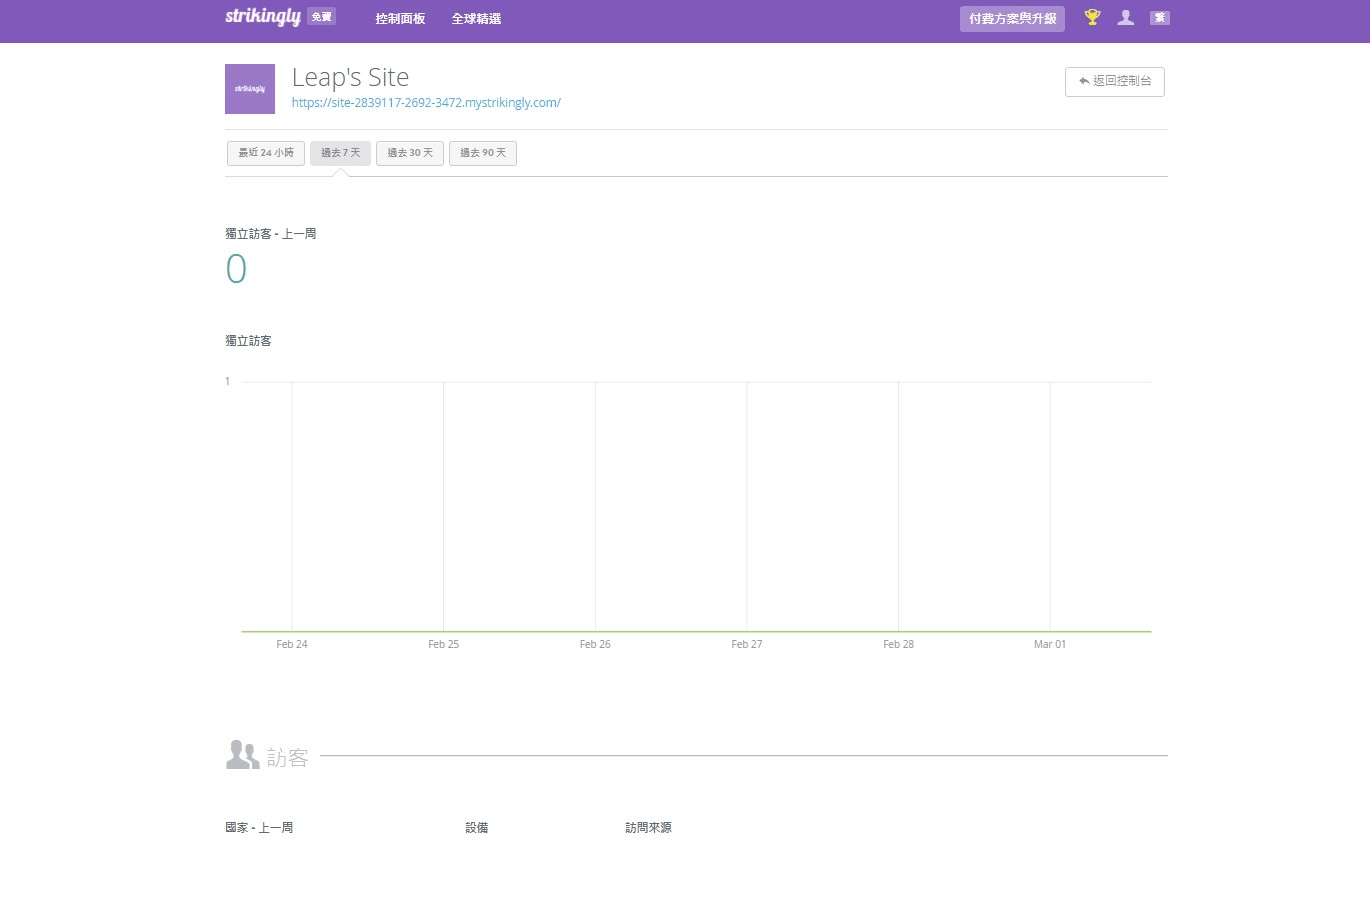This screenshot has width=1370, height=898.
Task: Click the Mar 01 label on chart axis
Action: (1049, 645)
